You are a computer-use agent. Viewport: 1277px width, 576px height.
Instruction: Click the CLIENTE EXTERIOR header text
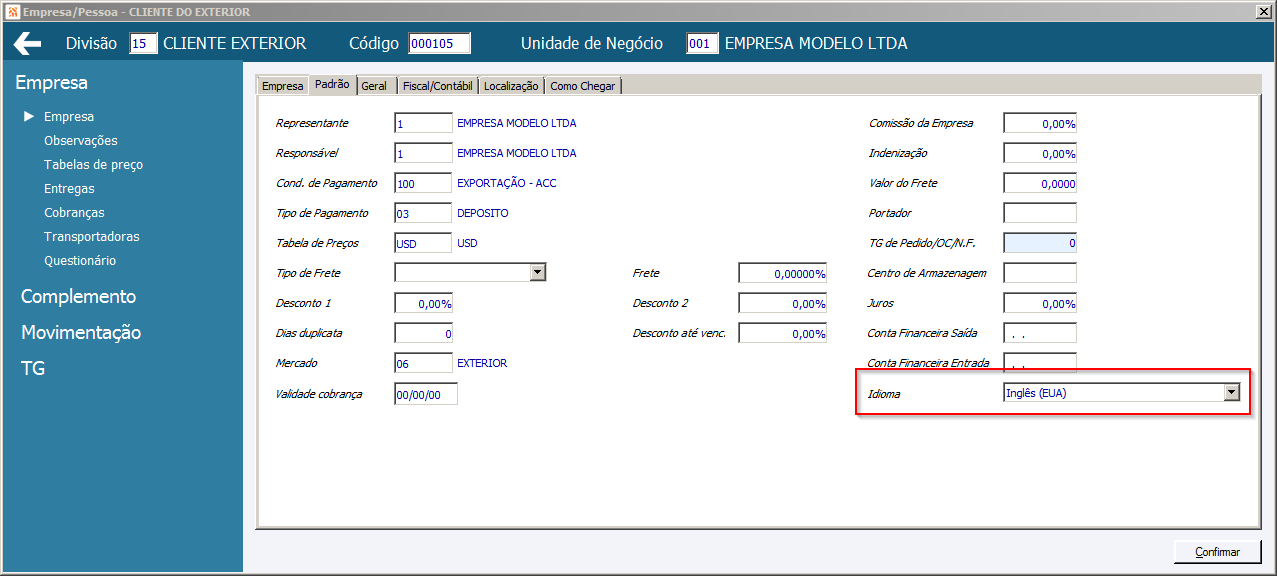tap(235, 44)
